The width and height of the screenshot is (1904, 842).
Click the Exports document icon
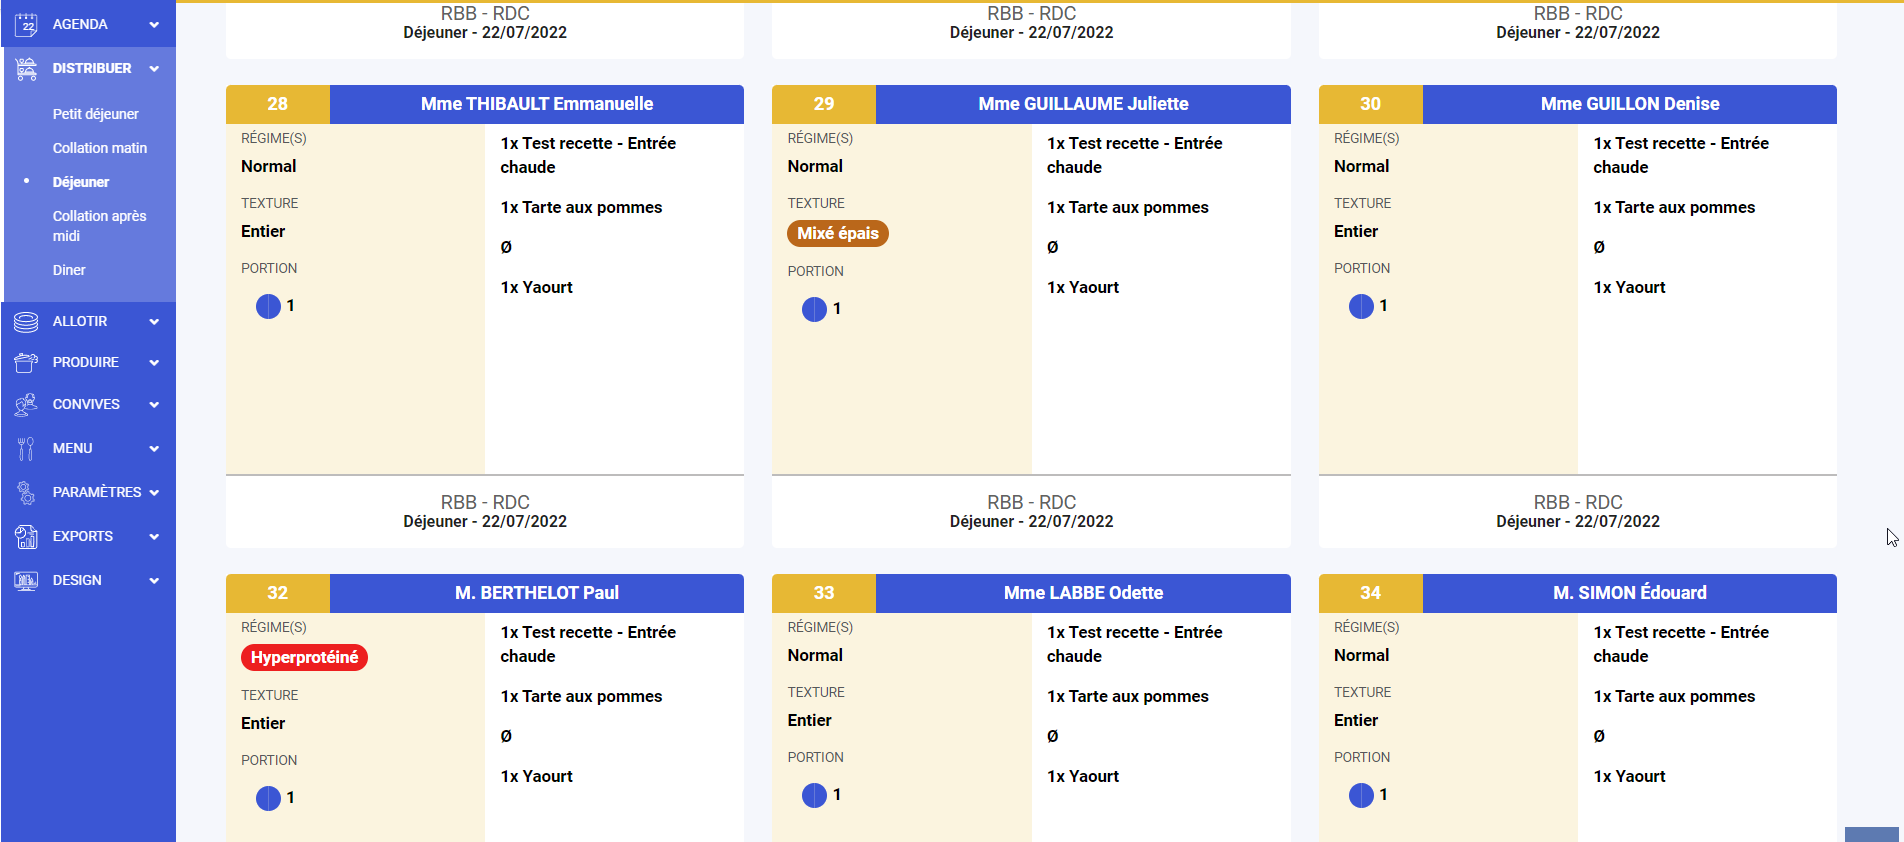(x=26, y=537)
